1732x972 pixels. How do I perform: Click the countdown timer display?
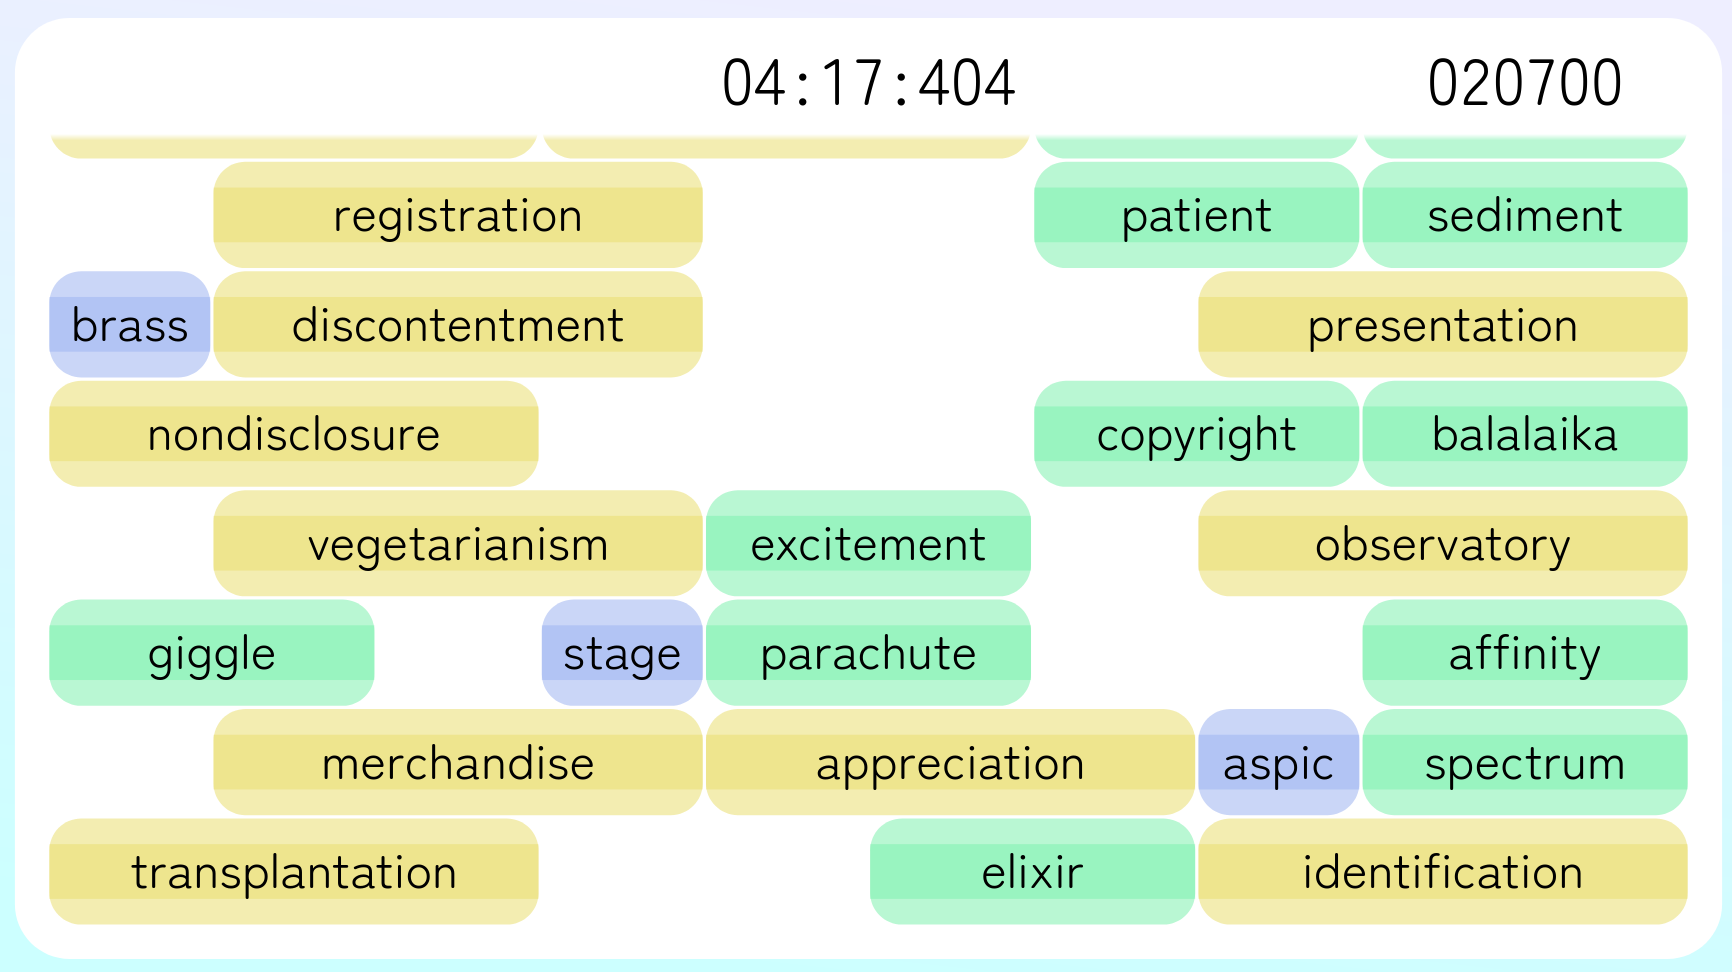[x=868, y=82]
